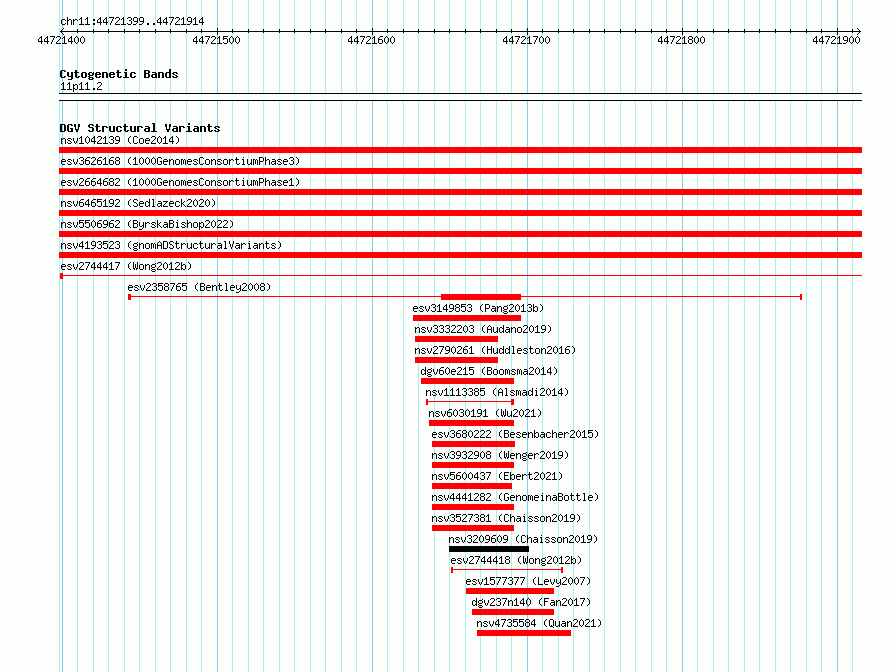This screenshot has width=890, height=672.
Task: Open nsv3209609 (Chaisson2019) variant
Action: coord(523,539)
